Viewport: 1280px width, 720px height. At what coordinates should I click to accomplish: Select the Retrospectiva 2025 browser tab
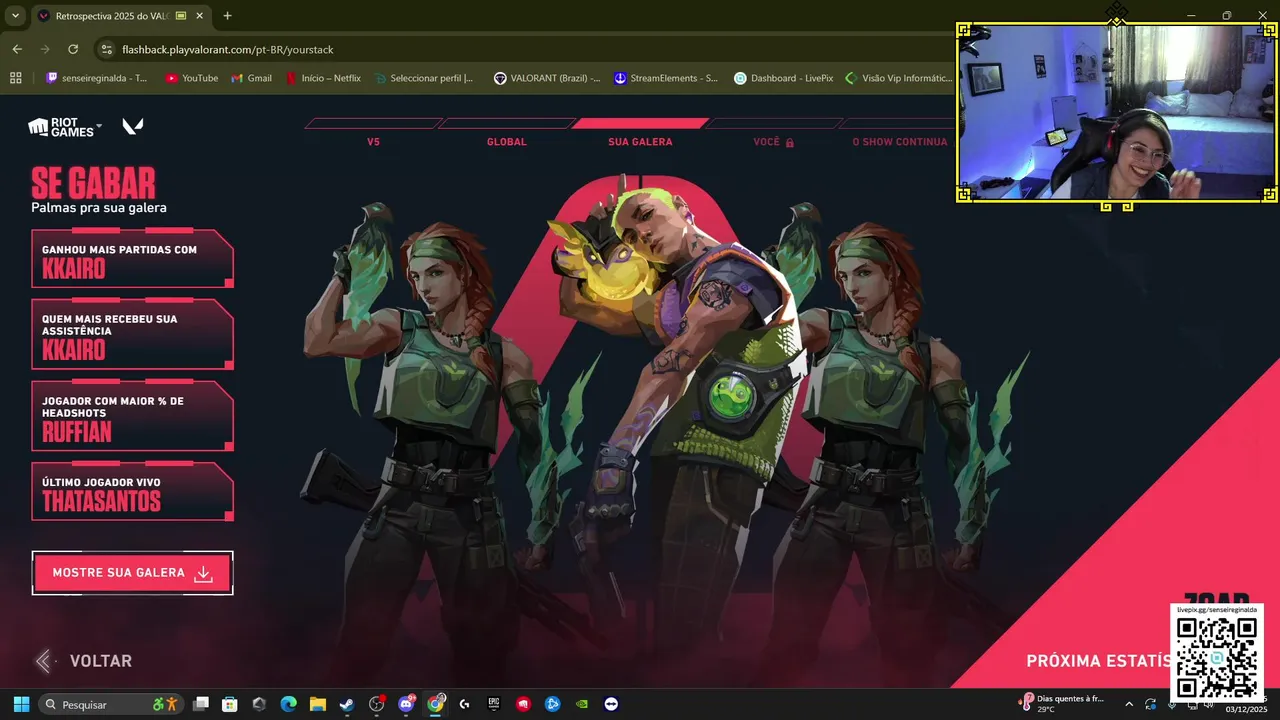pyautogui.click(x=121, y=16)
